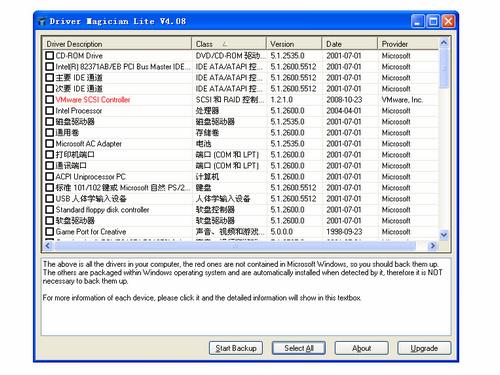Select the ACPI Uniprocessor PC checkbox
The image size is (500, 375).
[49, 176]
